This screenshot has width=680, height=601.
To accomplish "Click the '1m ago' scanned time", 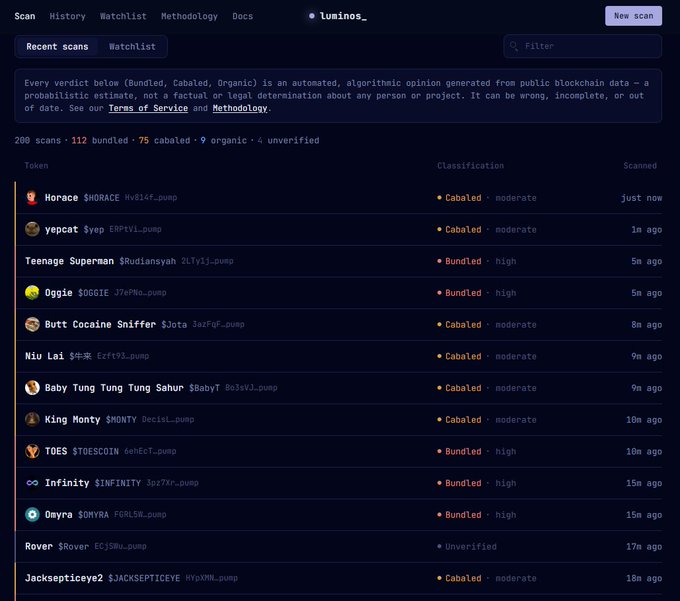I will tap(647, 229).
